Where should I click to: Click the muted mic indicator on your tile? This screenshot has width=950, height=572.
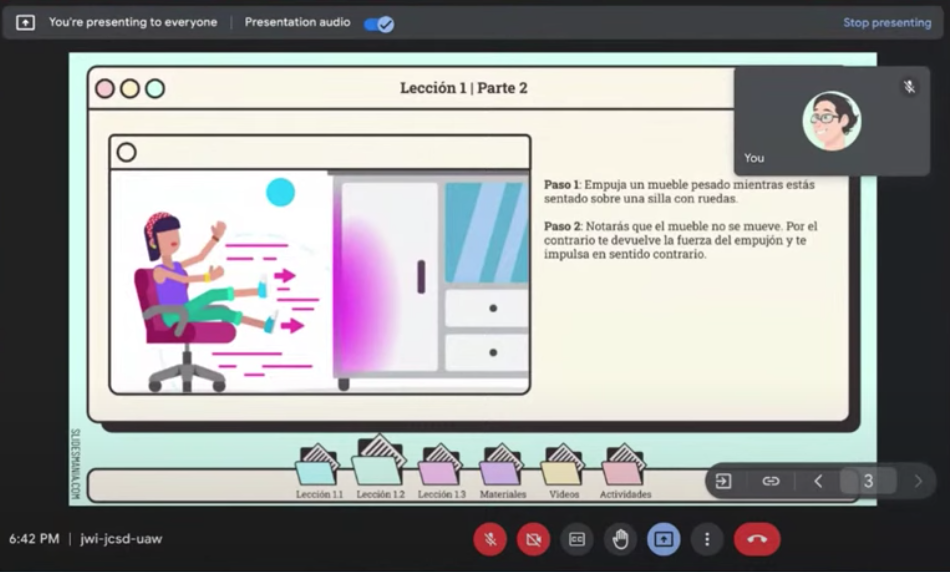(x=909, y=87)
